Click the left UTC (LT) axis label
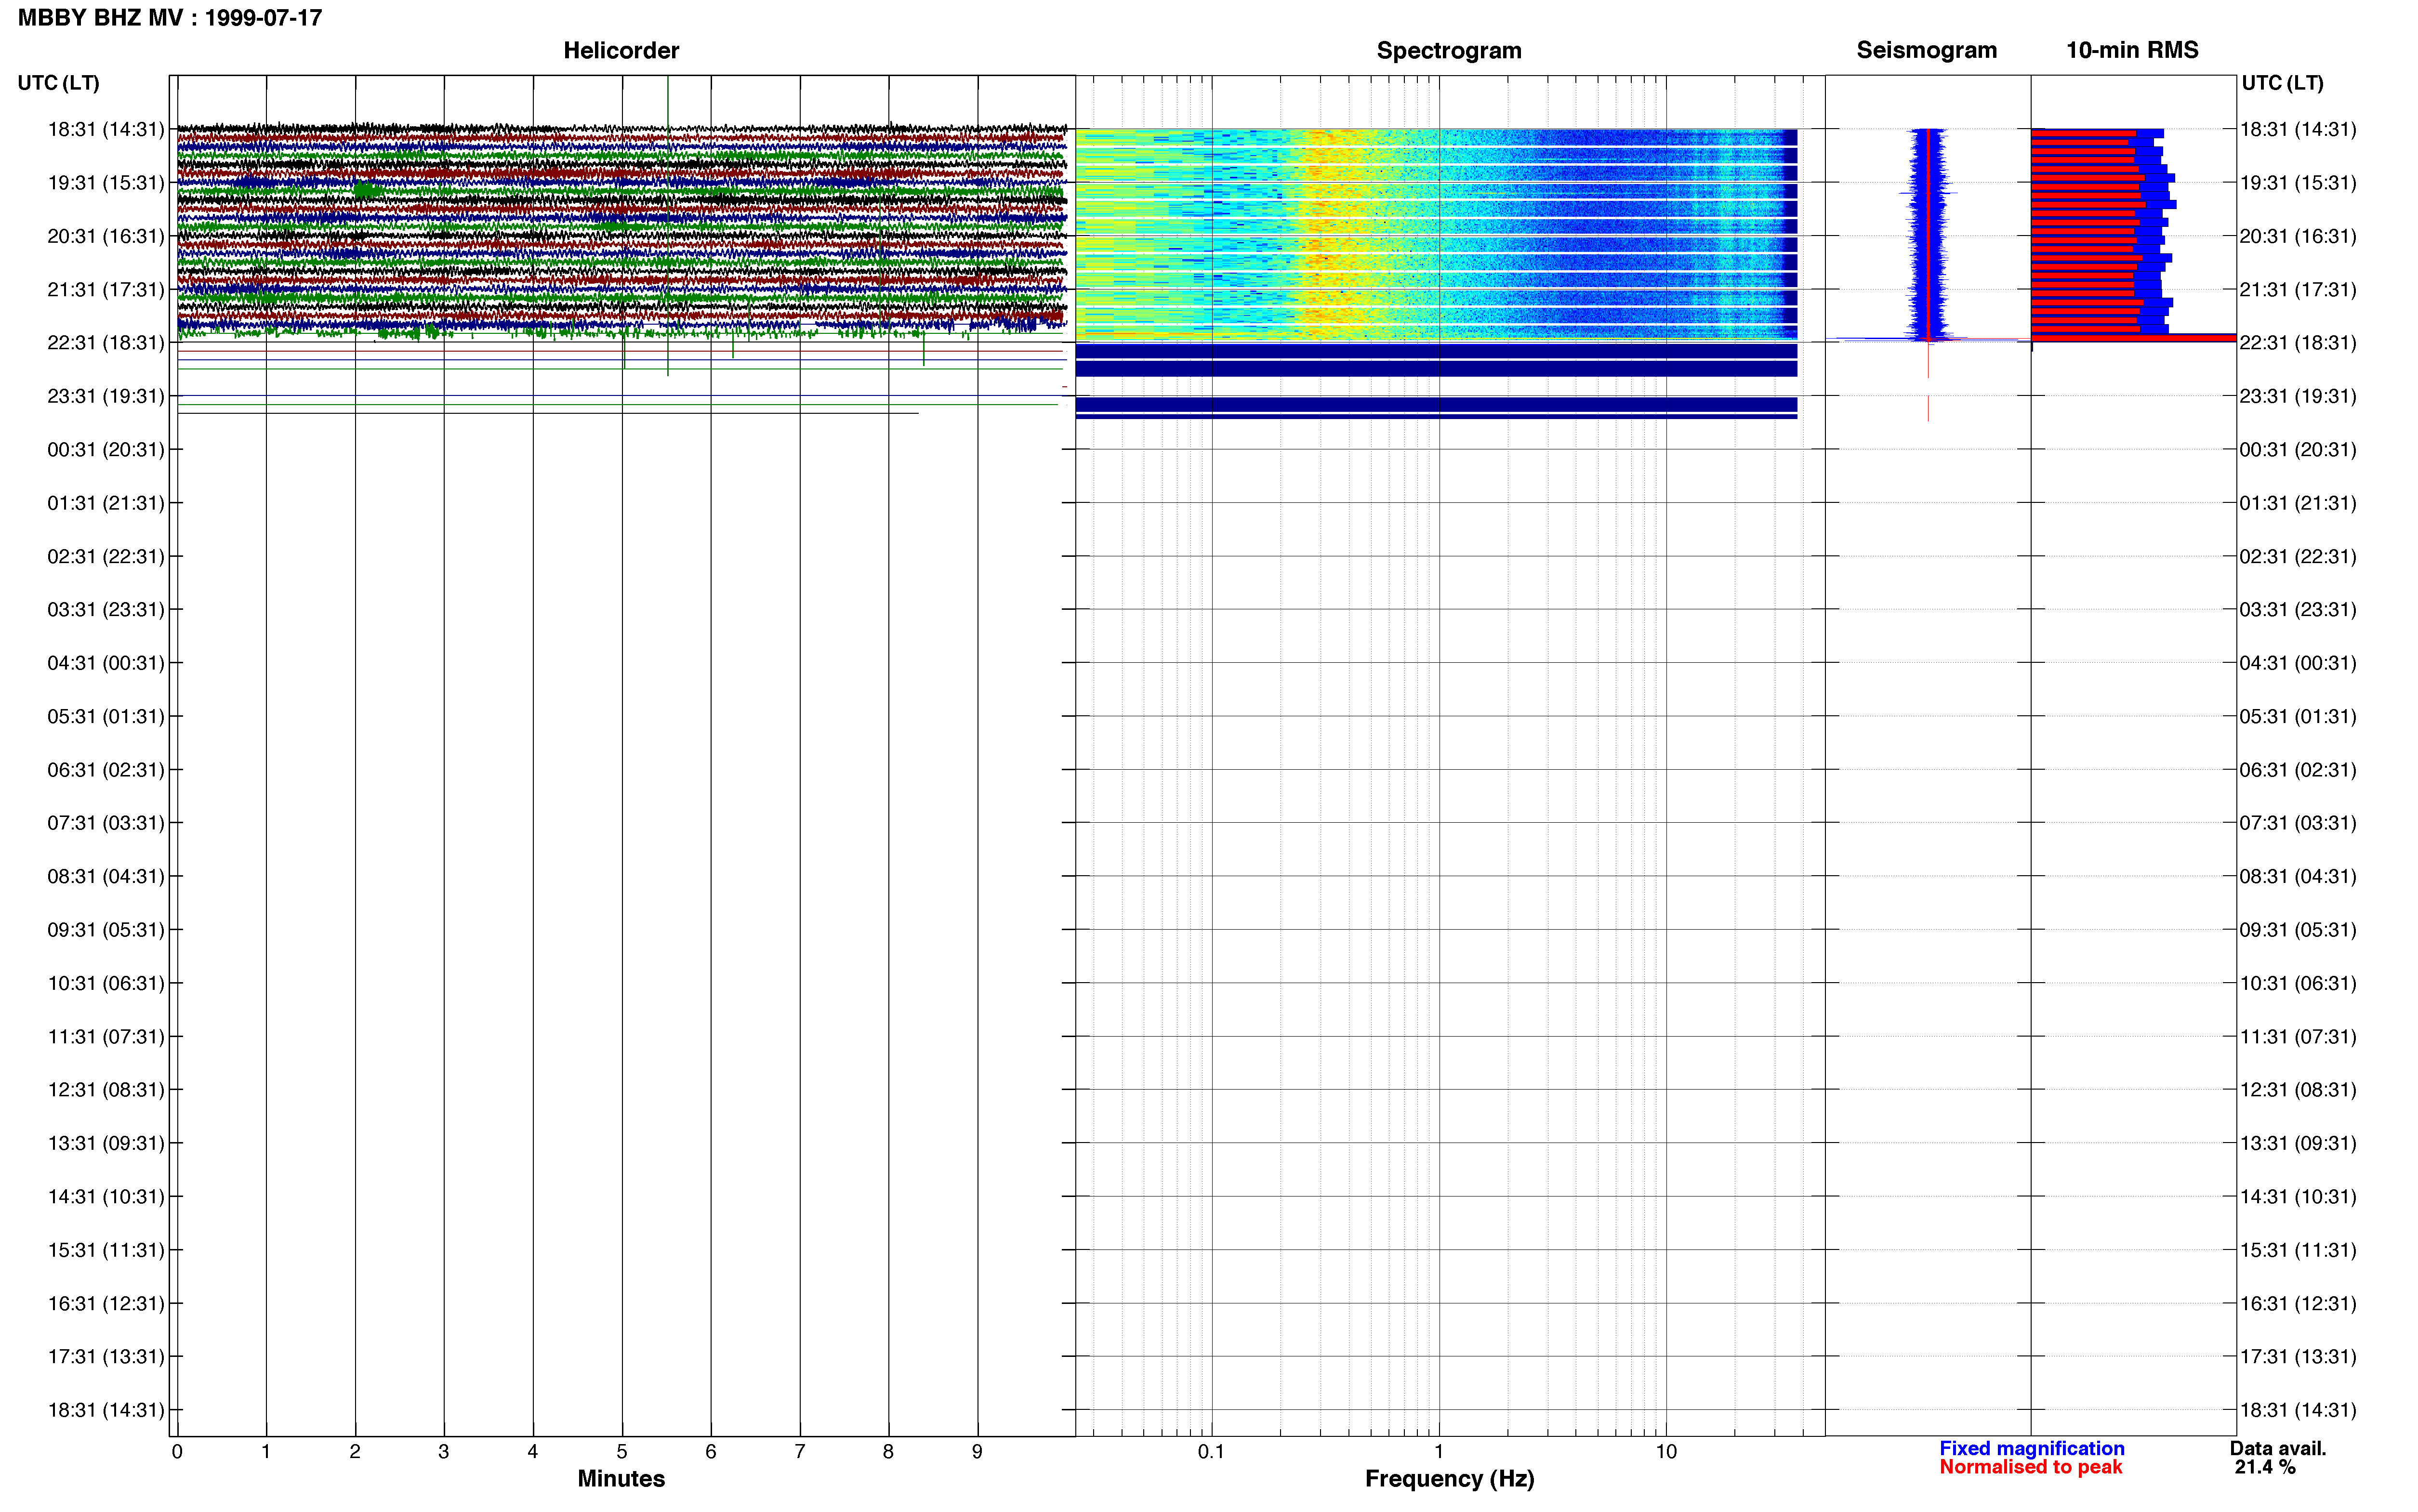The width and height of the screenshot is (2418, 1512). [x=58, y=83]
